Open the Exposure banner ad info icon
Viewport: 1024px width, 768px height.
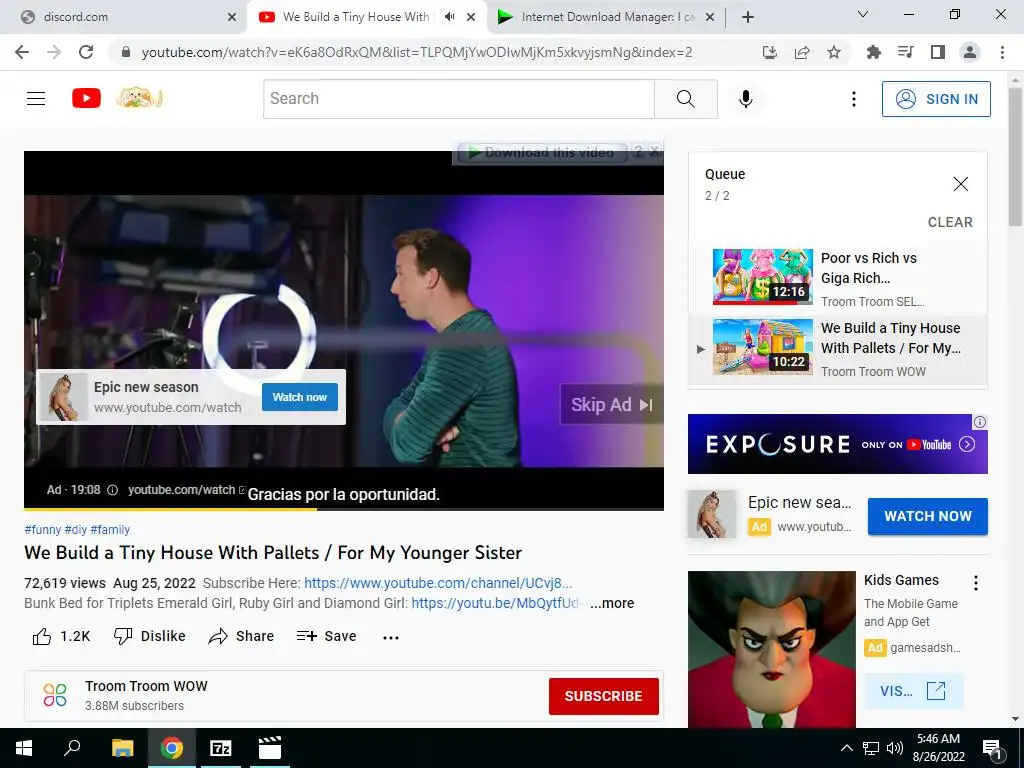click(980, 422)
